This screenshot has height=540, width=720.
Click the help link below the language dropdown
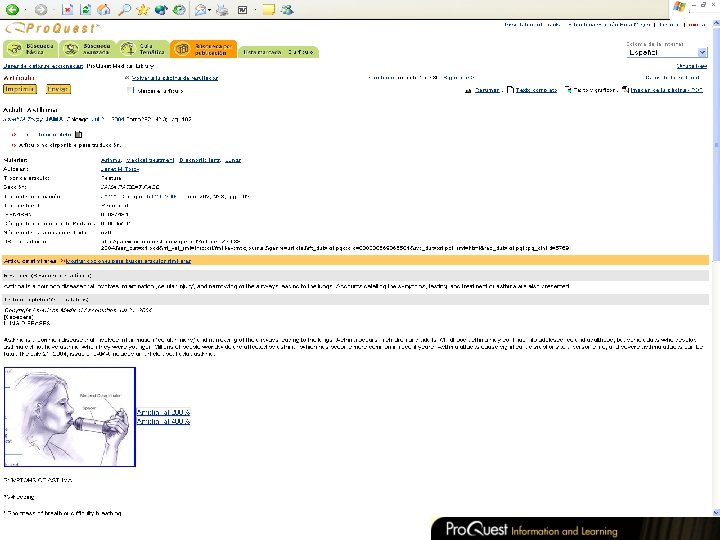(692, 66)
